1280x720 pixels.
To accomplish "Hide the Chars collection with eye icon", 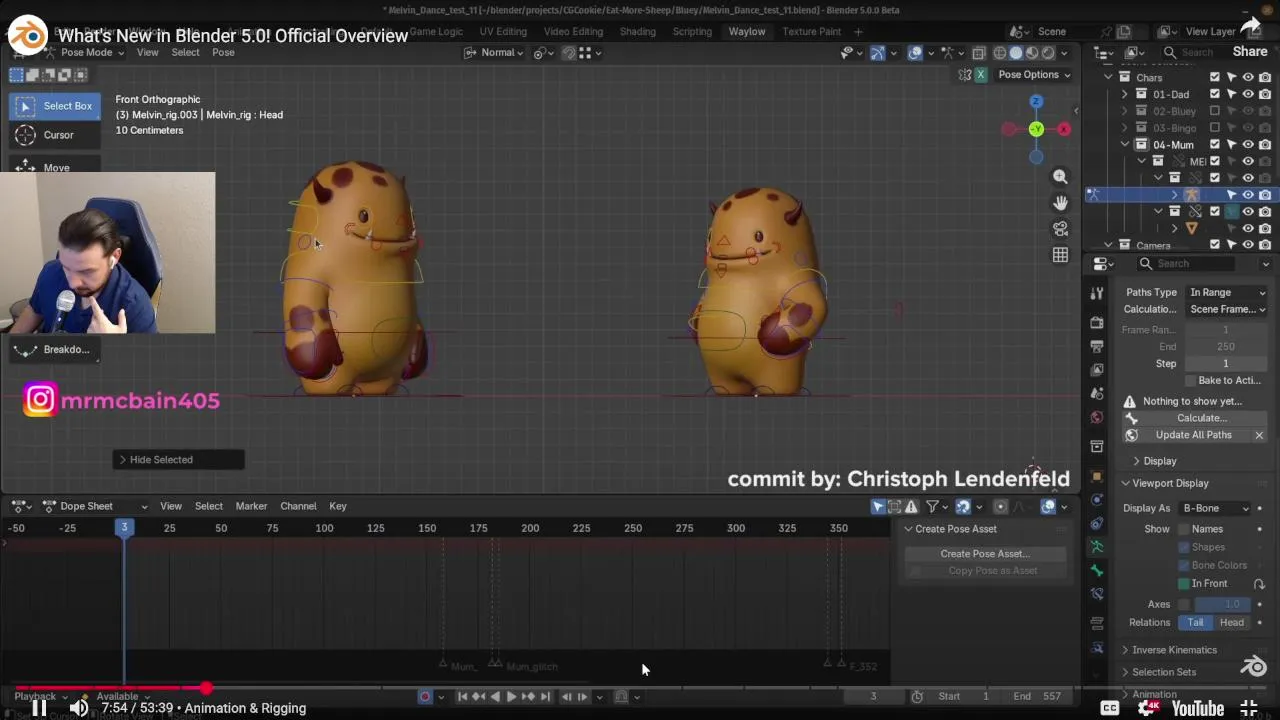I will click(x=1248, y=77).
